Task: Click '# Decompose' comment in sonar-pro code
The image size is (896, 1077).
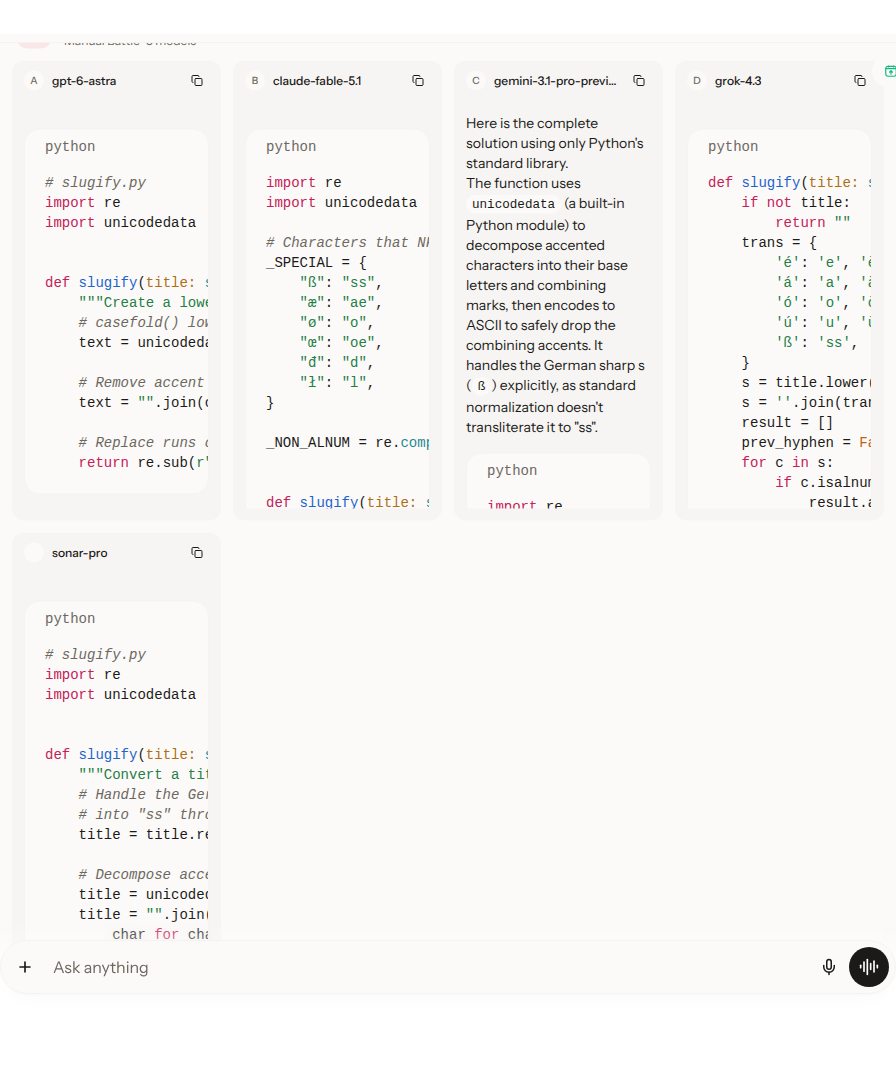Action: [x=144, y=874]
